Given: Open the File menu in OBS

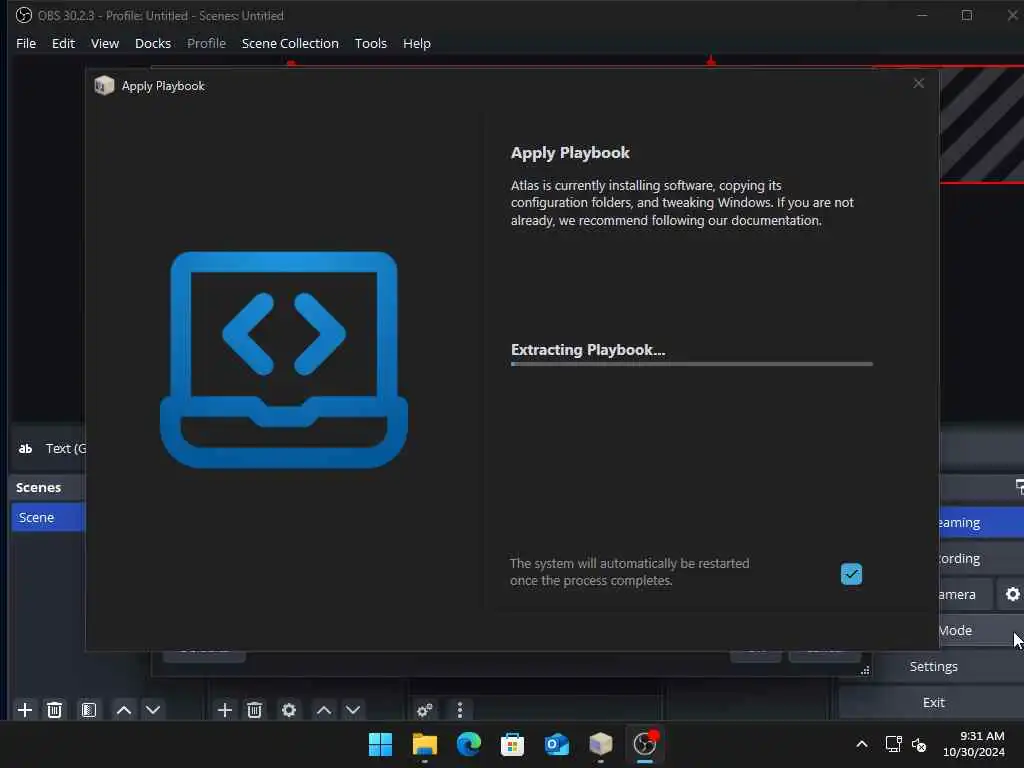Looking at the screenshot, I should [x=26, y=43].
